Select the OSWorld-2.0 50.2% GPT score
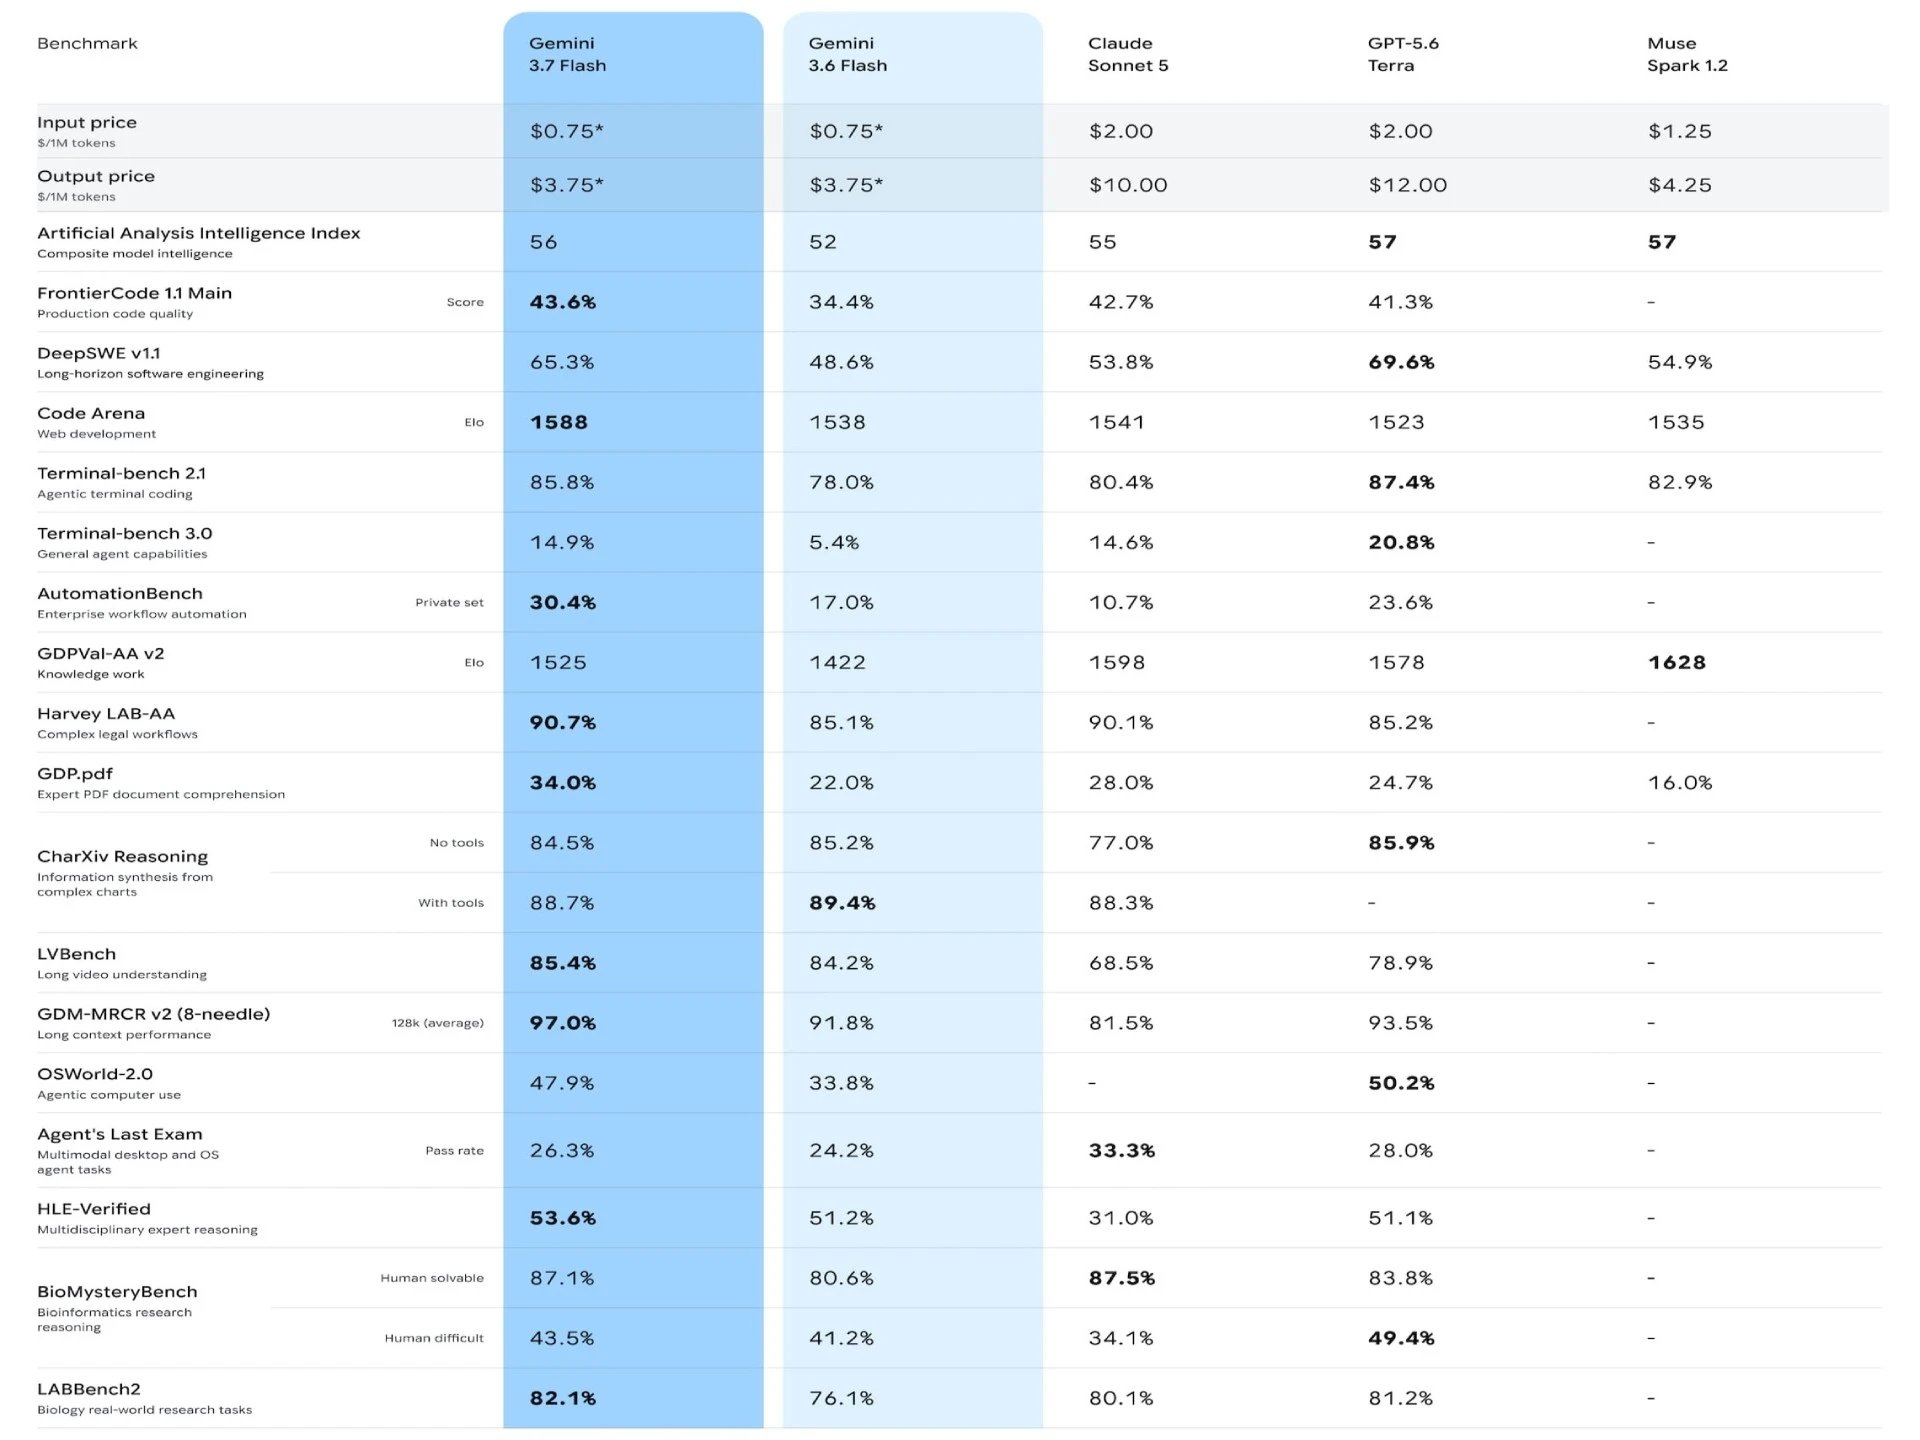Screen dimensions: 1920x1440 click(1401, 1083)
